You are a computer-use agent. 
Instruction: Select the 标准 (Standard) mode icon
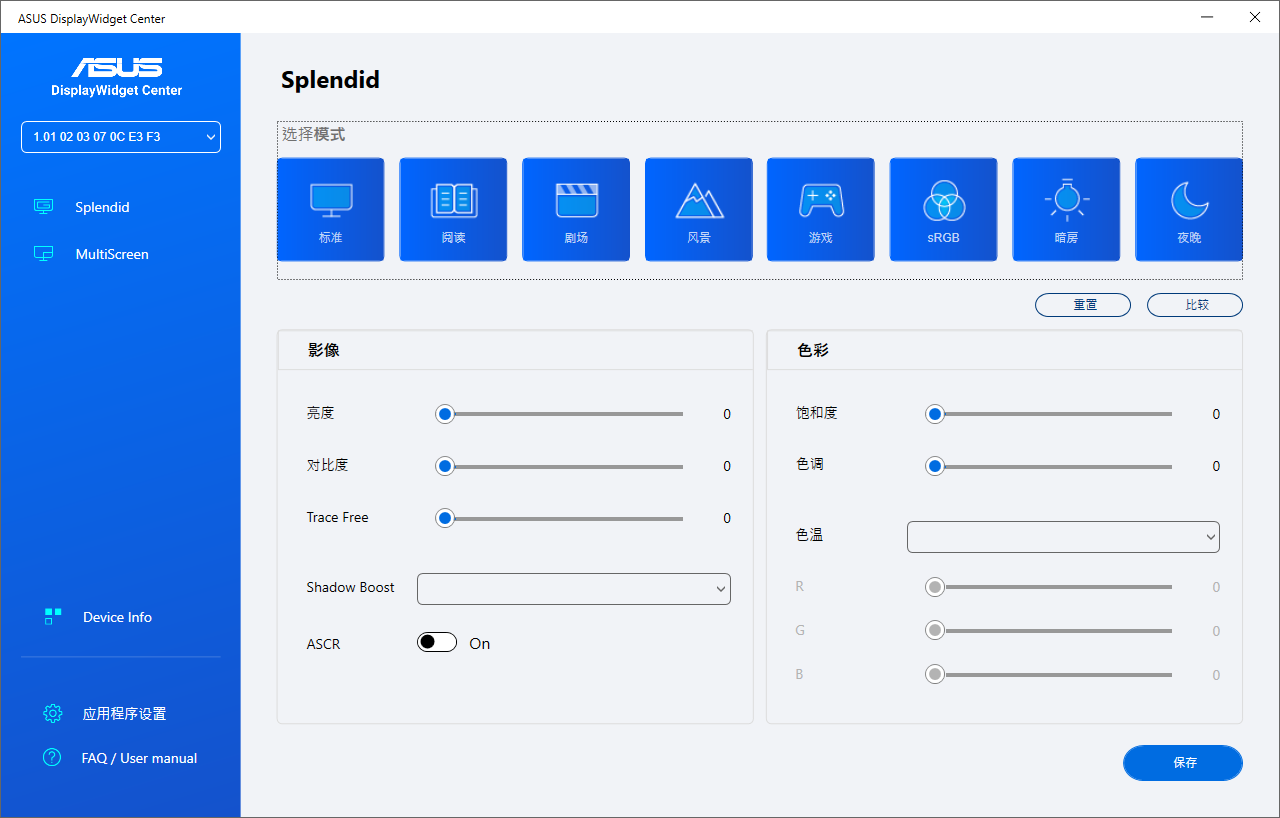click(x=330, y=209)
